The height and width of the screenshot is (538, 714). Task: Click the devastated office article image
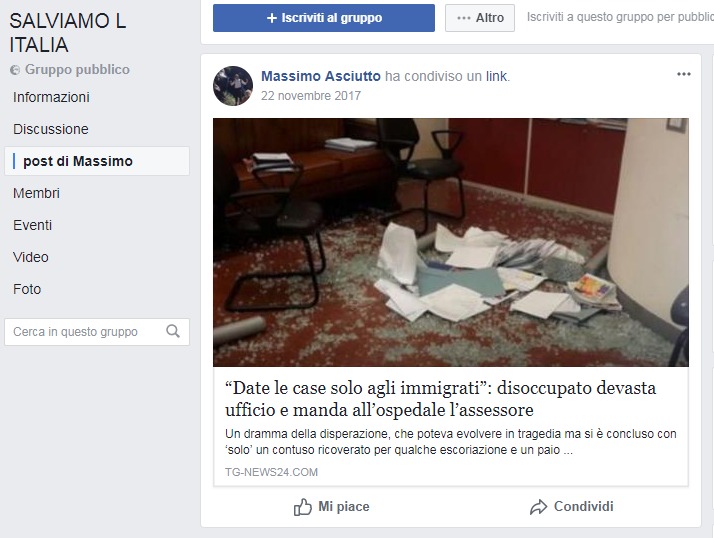(451, 242)
